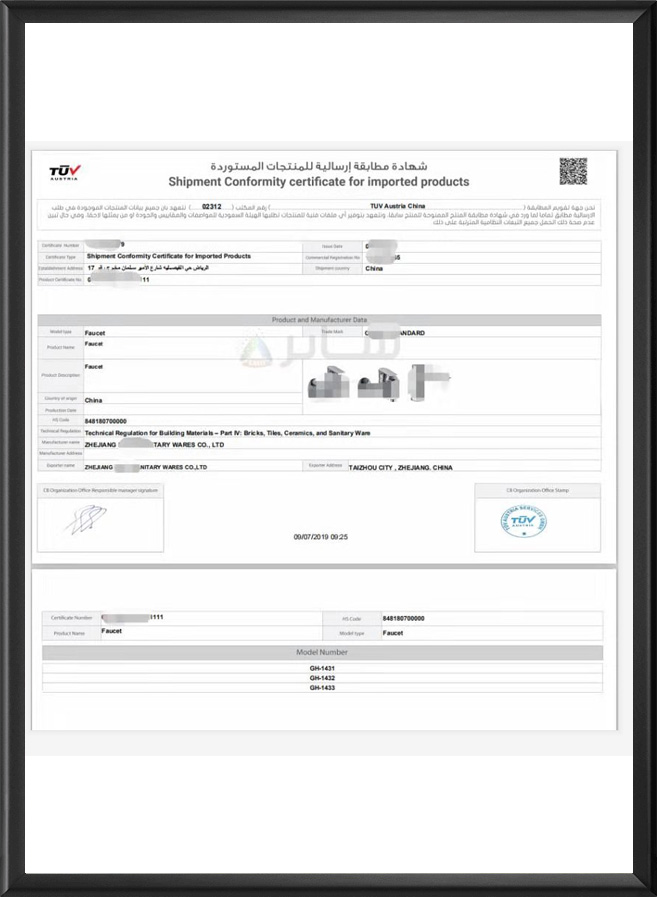Click the 'Model Number' section header
657x897 pixels.
322,652
